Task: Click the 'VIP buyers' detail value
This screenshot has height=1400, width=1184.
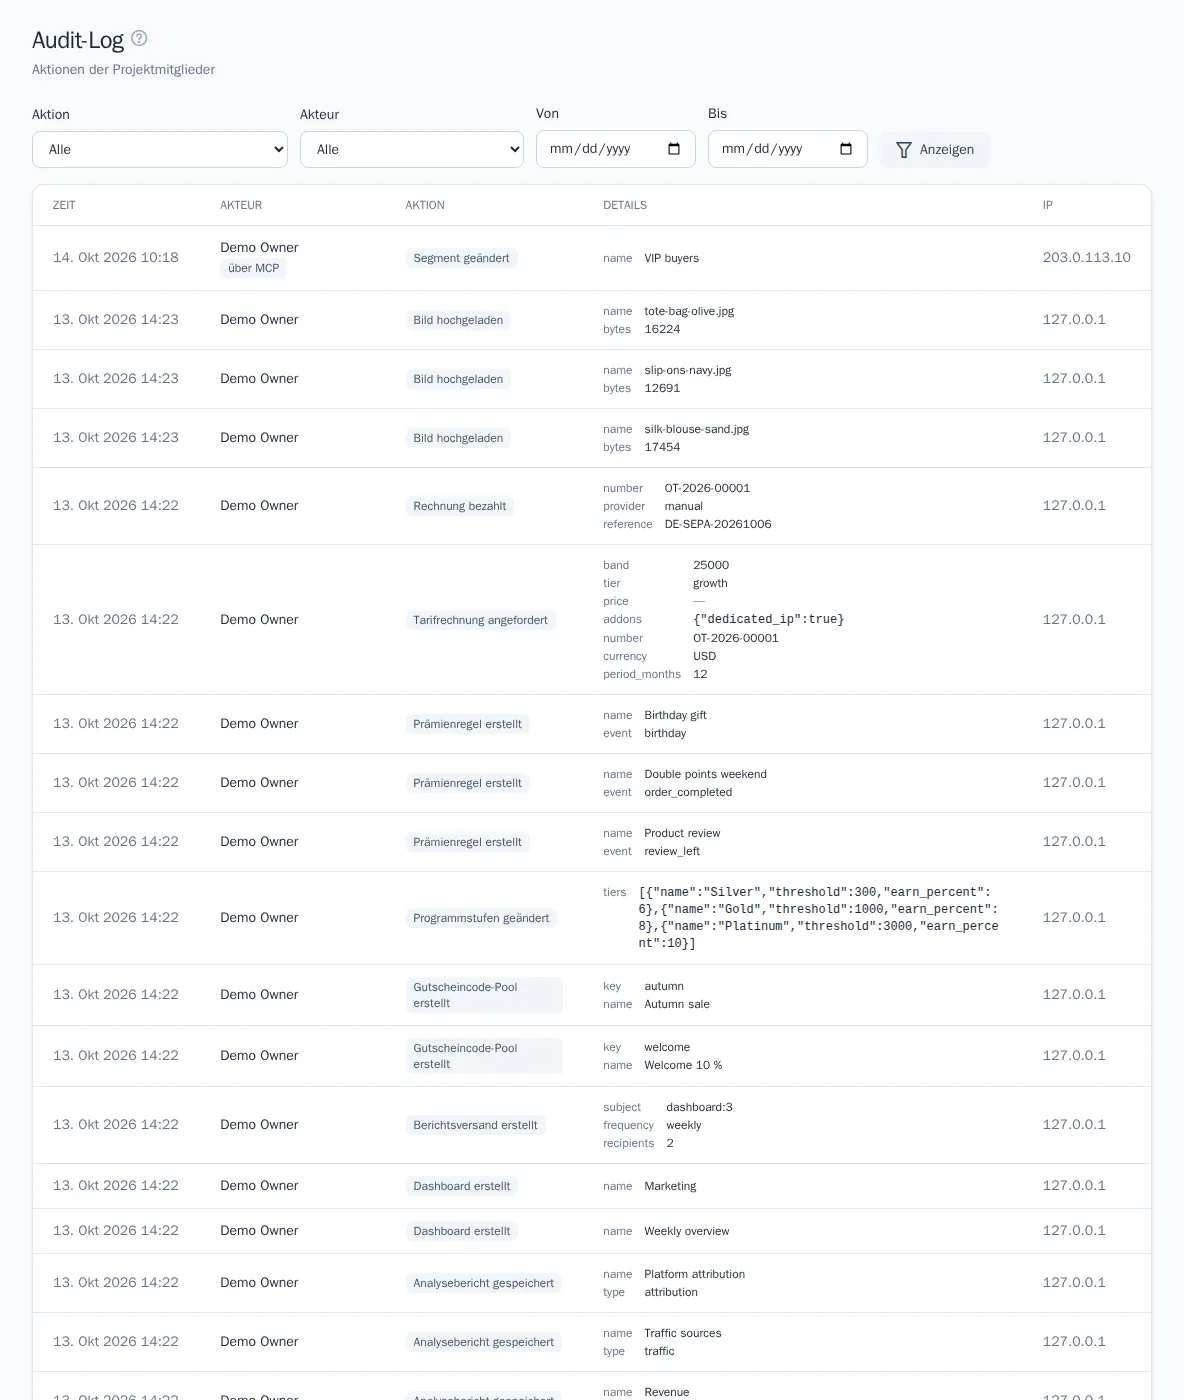Action: point(672,258)
